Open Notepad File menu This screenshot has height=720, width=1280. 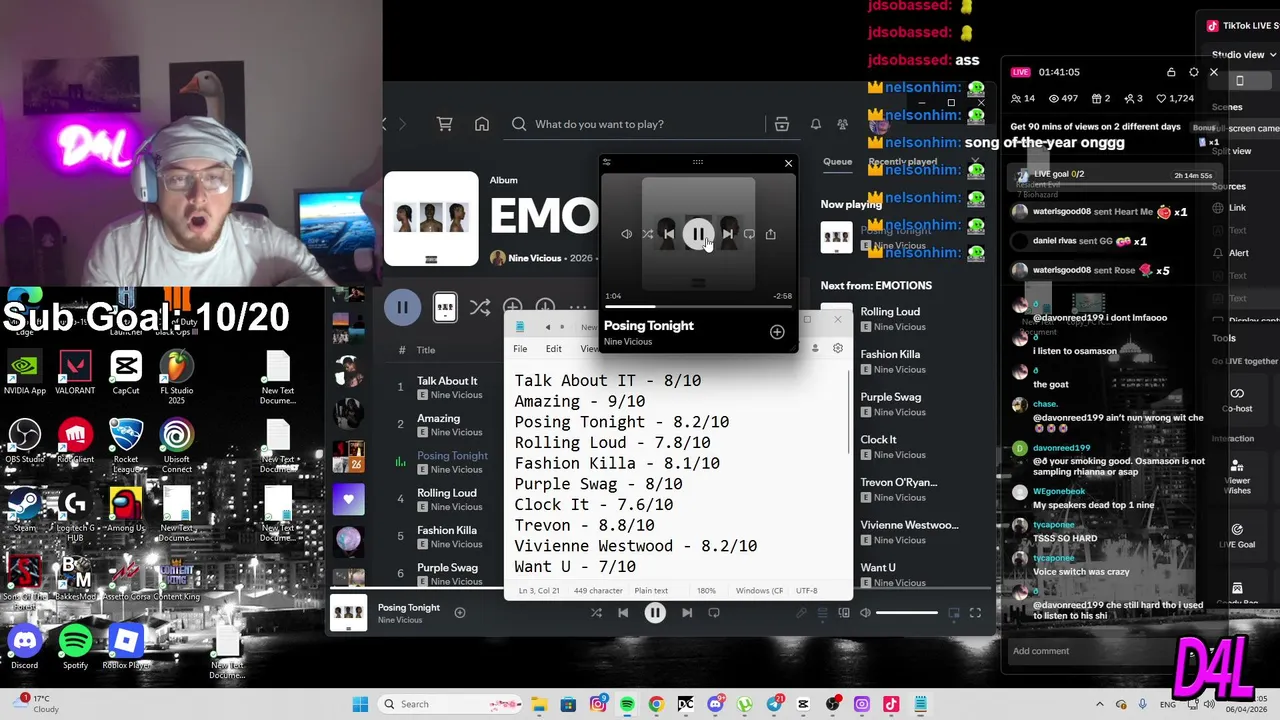520,349
